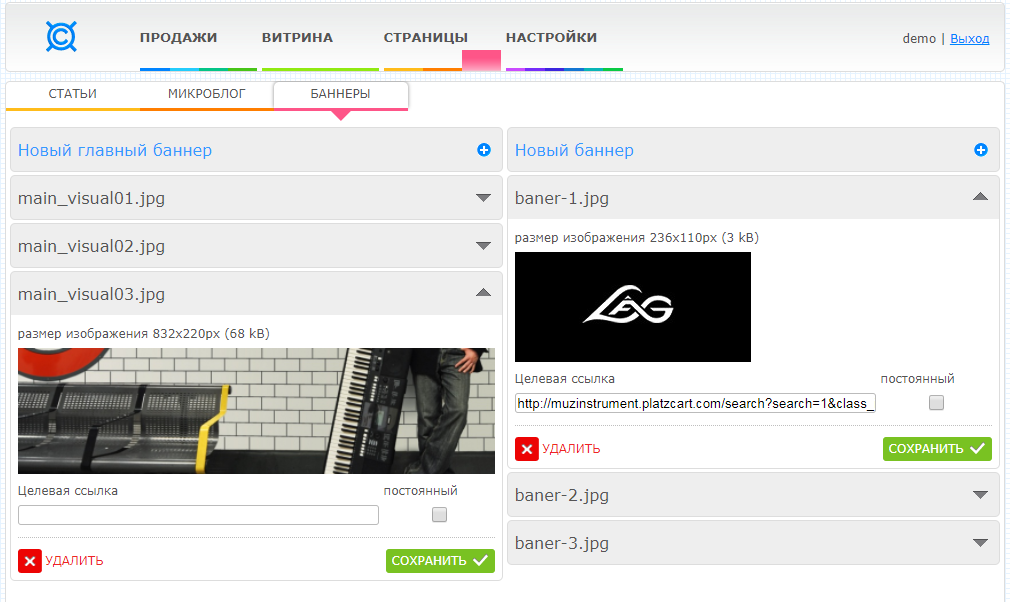
Task: Save main_visual03.jpg with СОХРАНИТЬ button
Action: click(440, 561)
